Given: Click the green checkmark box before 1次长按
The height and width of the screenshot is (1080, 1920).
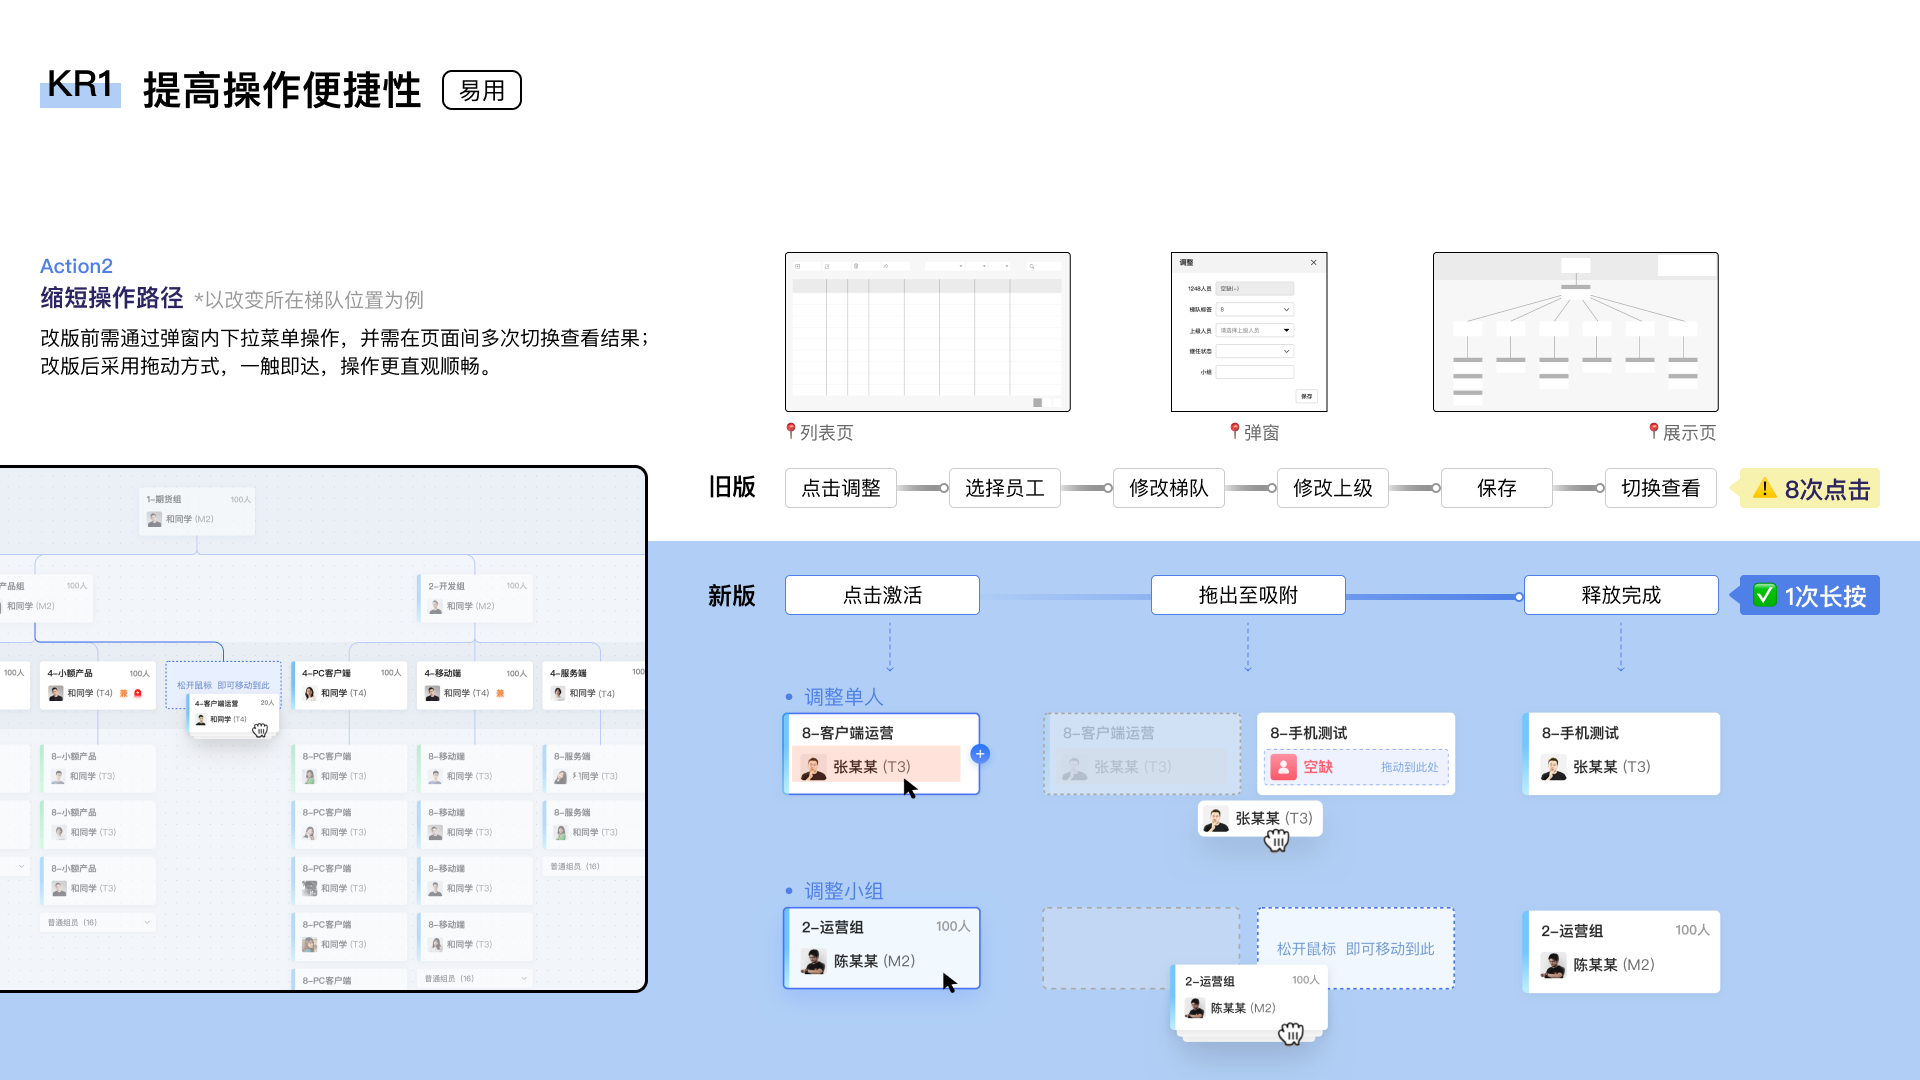Looking at the screenshot, I should coord(1765,596).
